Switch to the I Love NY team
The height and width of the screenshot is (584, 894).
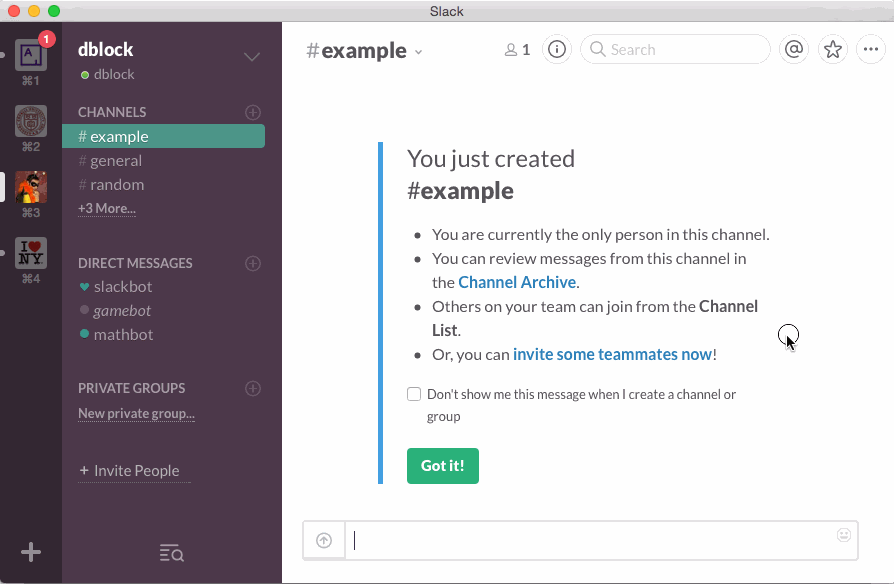(31, 253)
